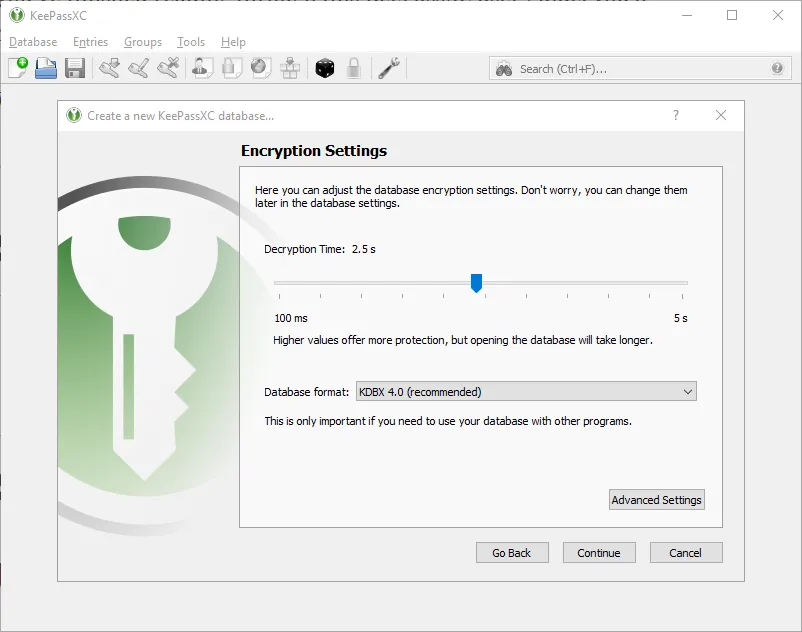Click the Lock Database padlock icon
Viewport: 802px width, 632px height.
pos(353,68)
